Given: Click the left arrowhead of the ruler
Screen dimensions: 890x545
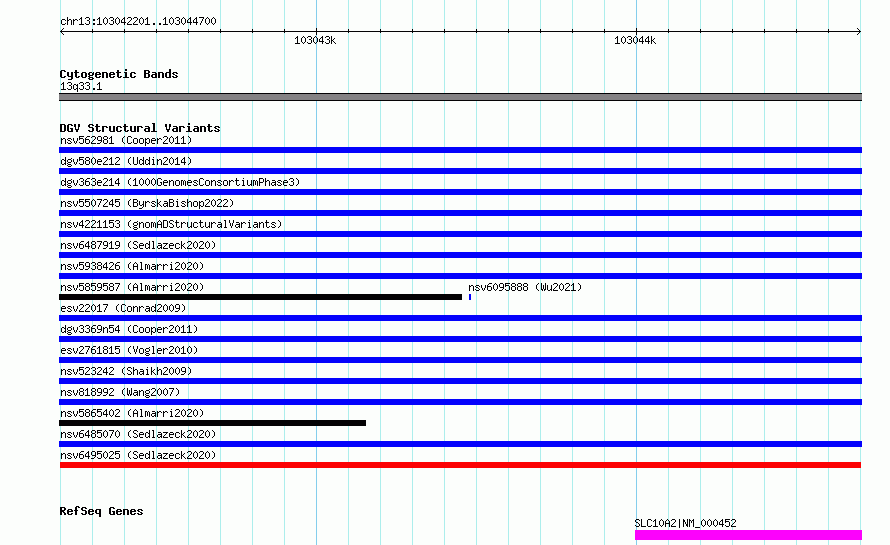Looking at the screenshot, I should (62, 31).
